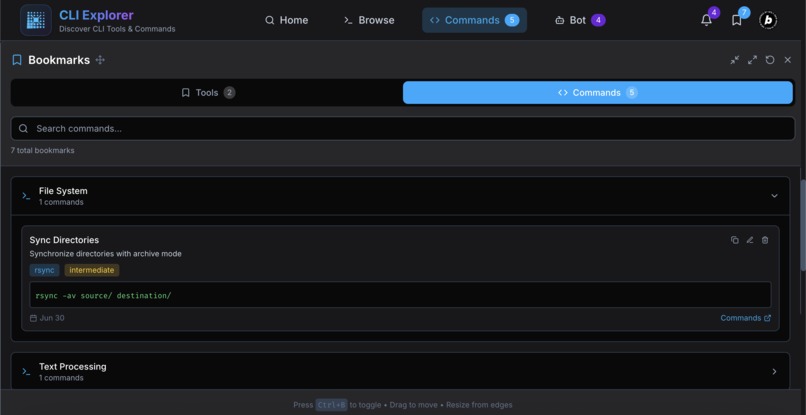This screenshot has width=806, height=415.
Task: Click the bookmark icon in the header
Action: point(737,20)
